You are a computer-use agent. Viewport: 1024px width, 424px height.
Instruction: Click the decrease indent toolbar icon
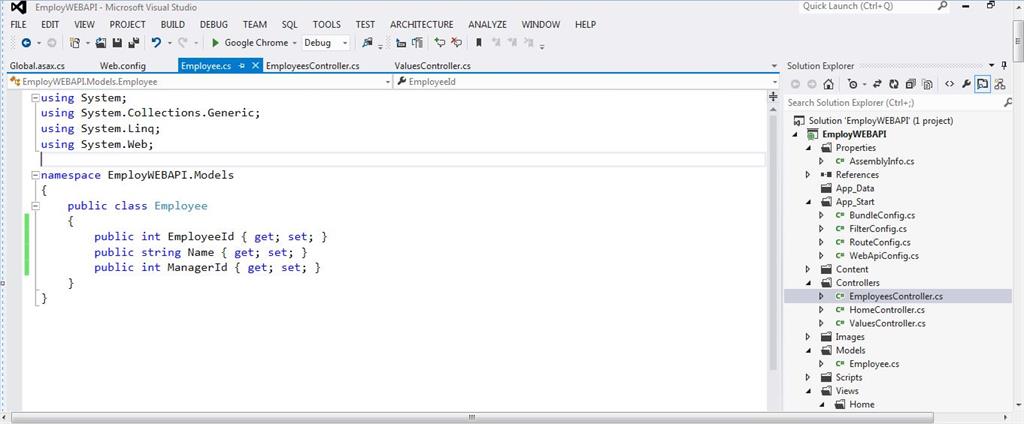(401, 42)
